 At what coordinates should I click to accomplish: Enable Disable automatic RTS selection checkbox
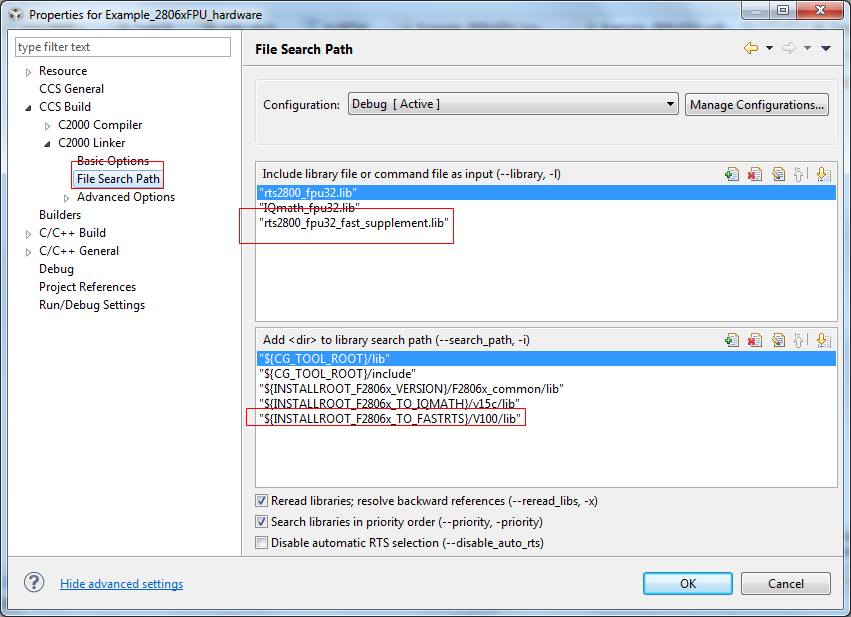(262, 543)
